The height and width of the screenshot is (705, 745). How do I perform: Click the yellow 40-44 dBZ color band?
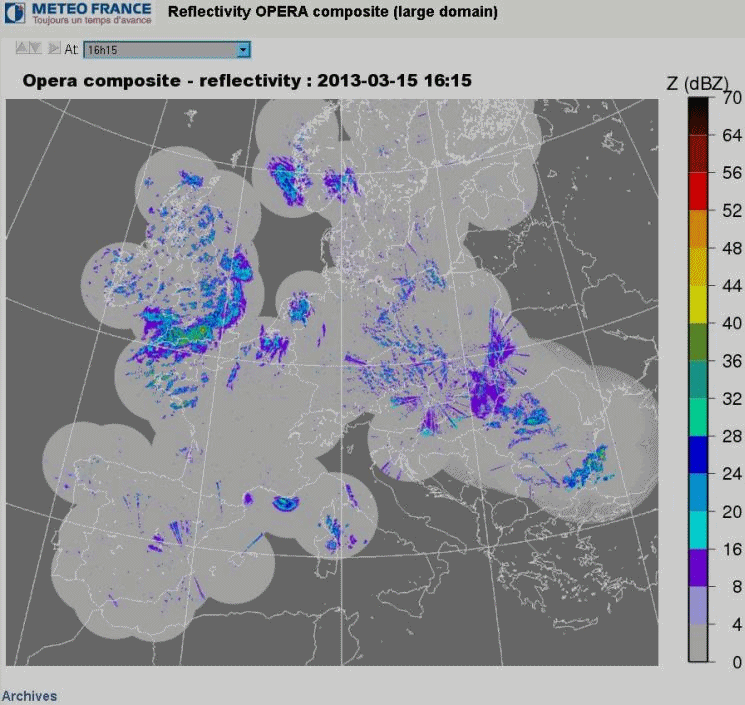[698, 305]
